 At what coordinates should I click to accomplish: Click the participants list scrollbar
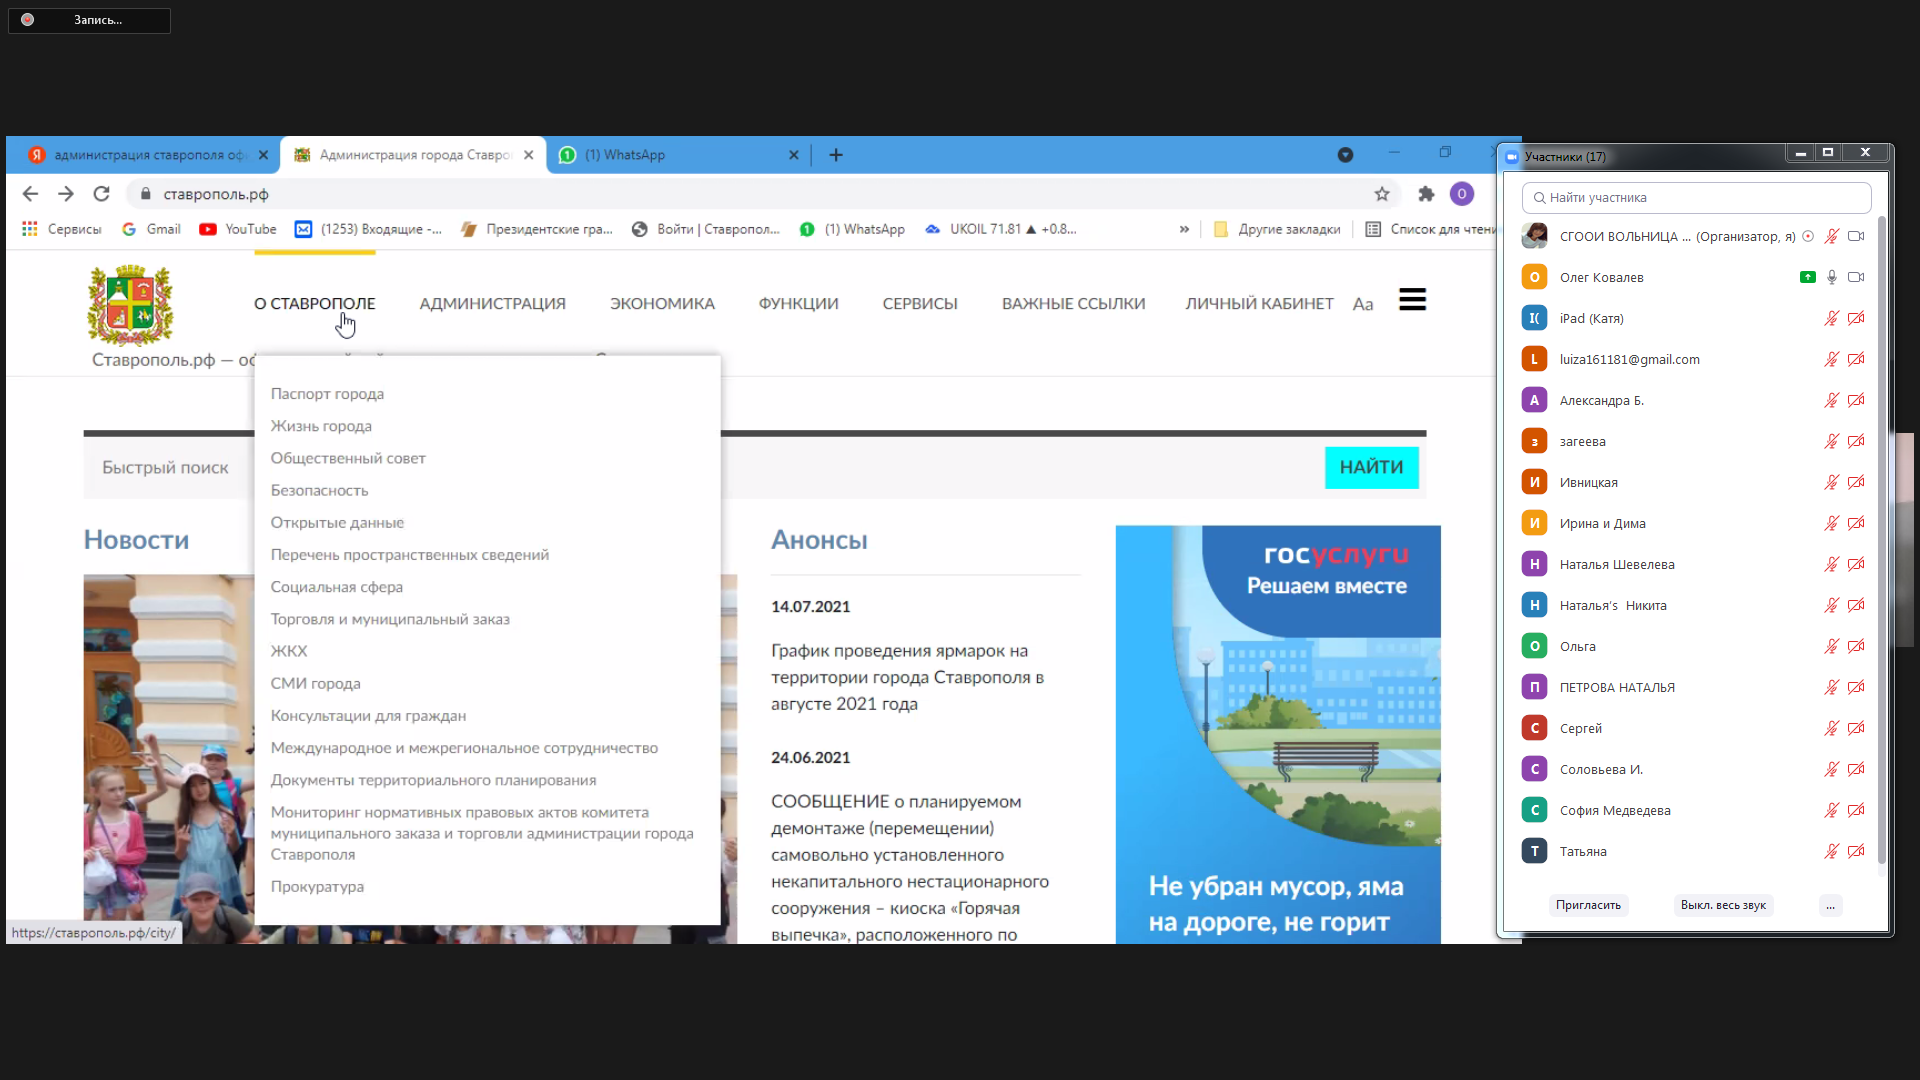[x=1881, y=540]
